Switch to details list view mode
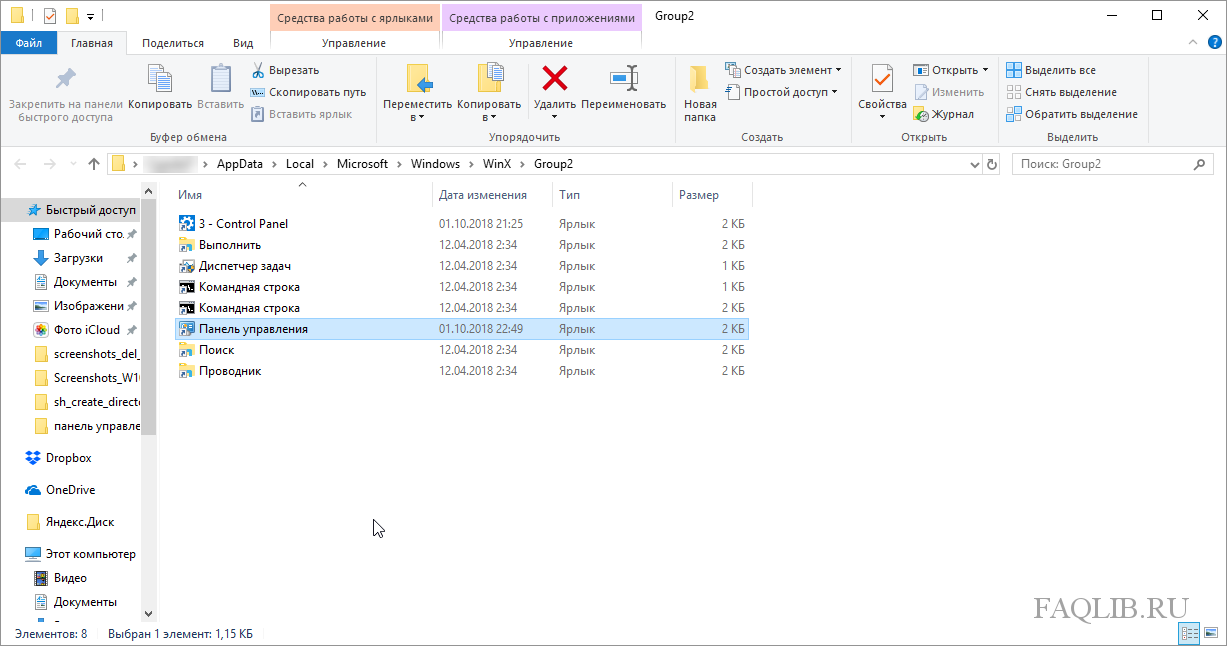The width and height of the screenshot is (1227, 646). click(x=1190, y=634)
